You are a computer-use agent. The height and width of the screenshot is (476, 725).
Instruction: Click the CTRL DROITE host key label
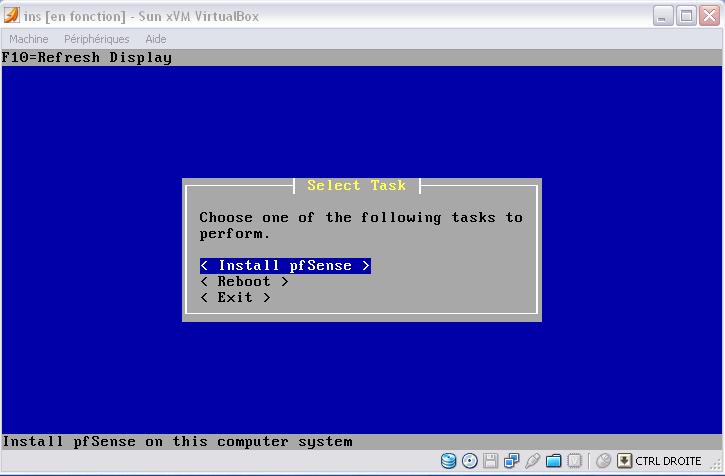pos(668,461)
